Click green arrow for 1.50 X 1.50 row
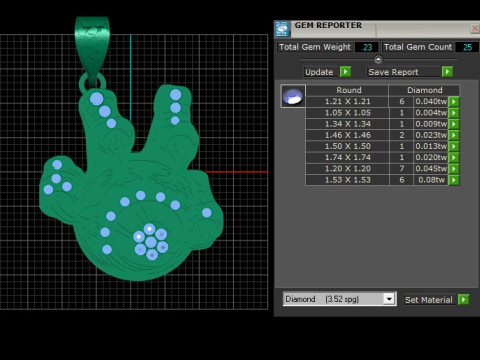This screenshot has width=480, height=360. 454,146
